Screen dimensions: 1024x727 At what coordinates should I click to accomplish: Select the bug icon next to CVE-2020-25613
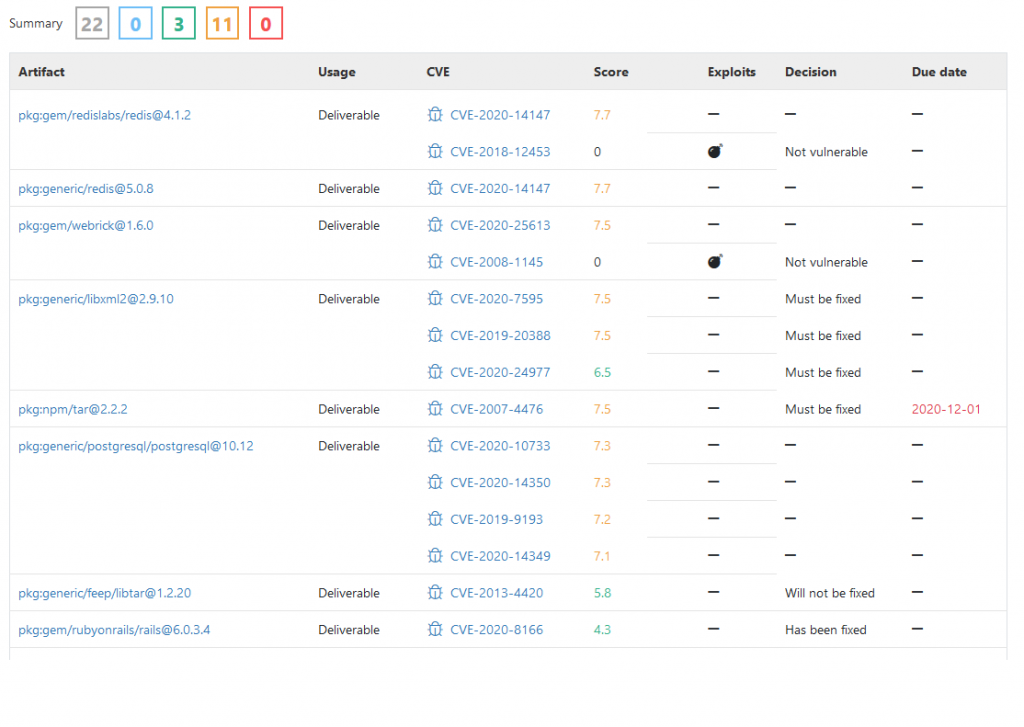point(435,225)
